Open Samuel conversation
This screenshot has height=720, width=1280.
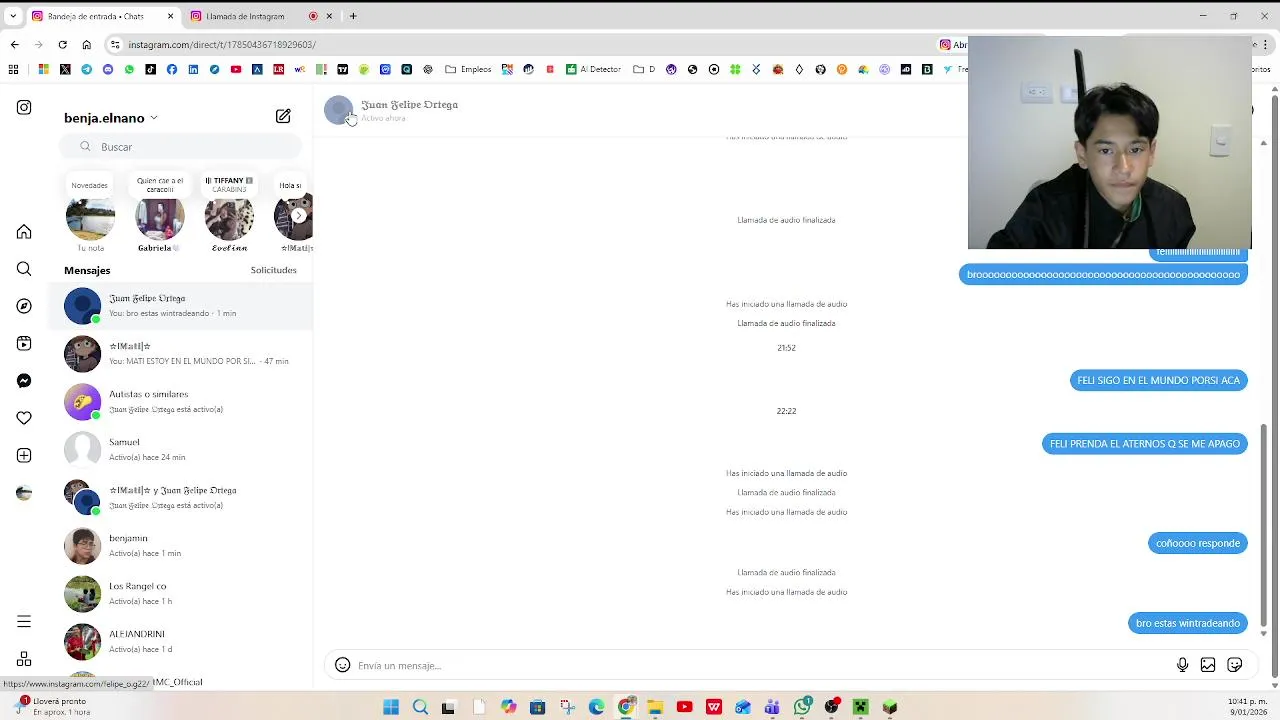181,449
